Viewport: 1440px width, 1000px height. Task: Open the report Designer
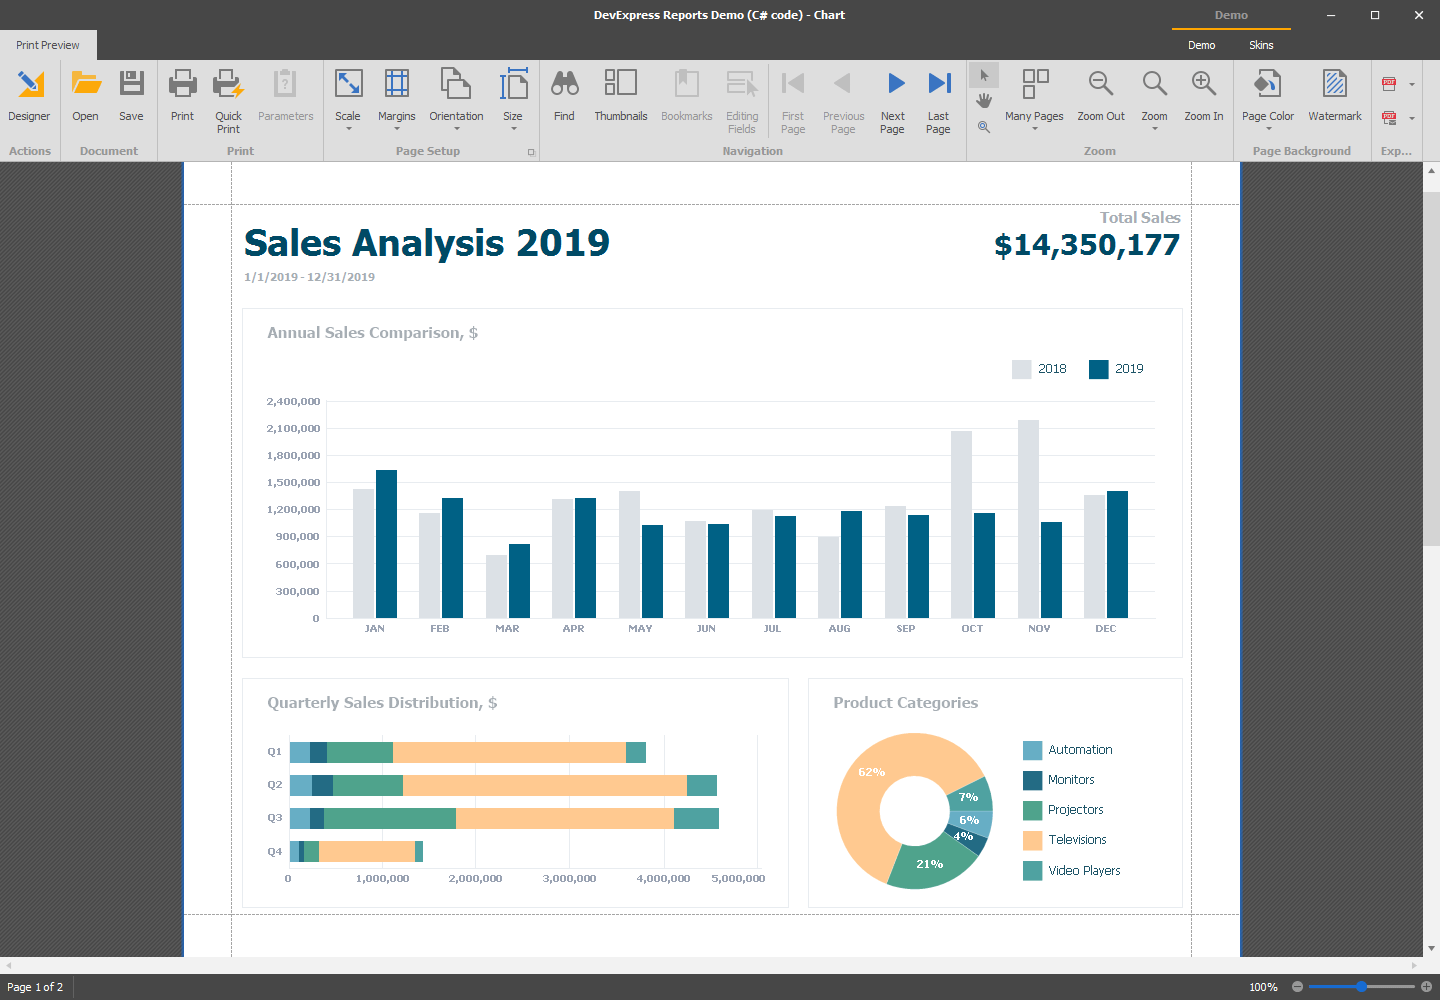tap(29, 95)
